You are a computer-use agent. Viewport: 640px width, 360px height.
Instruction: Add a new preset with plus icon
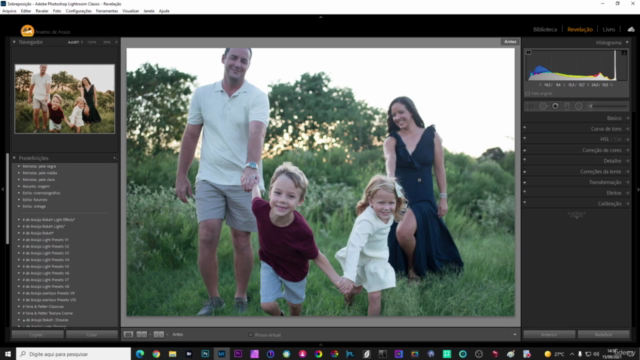115,158
